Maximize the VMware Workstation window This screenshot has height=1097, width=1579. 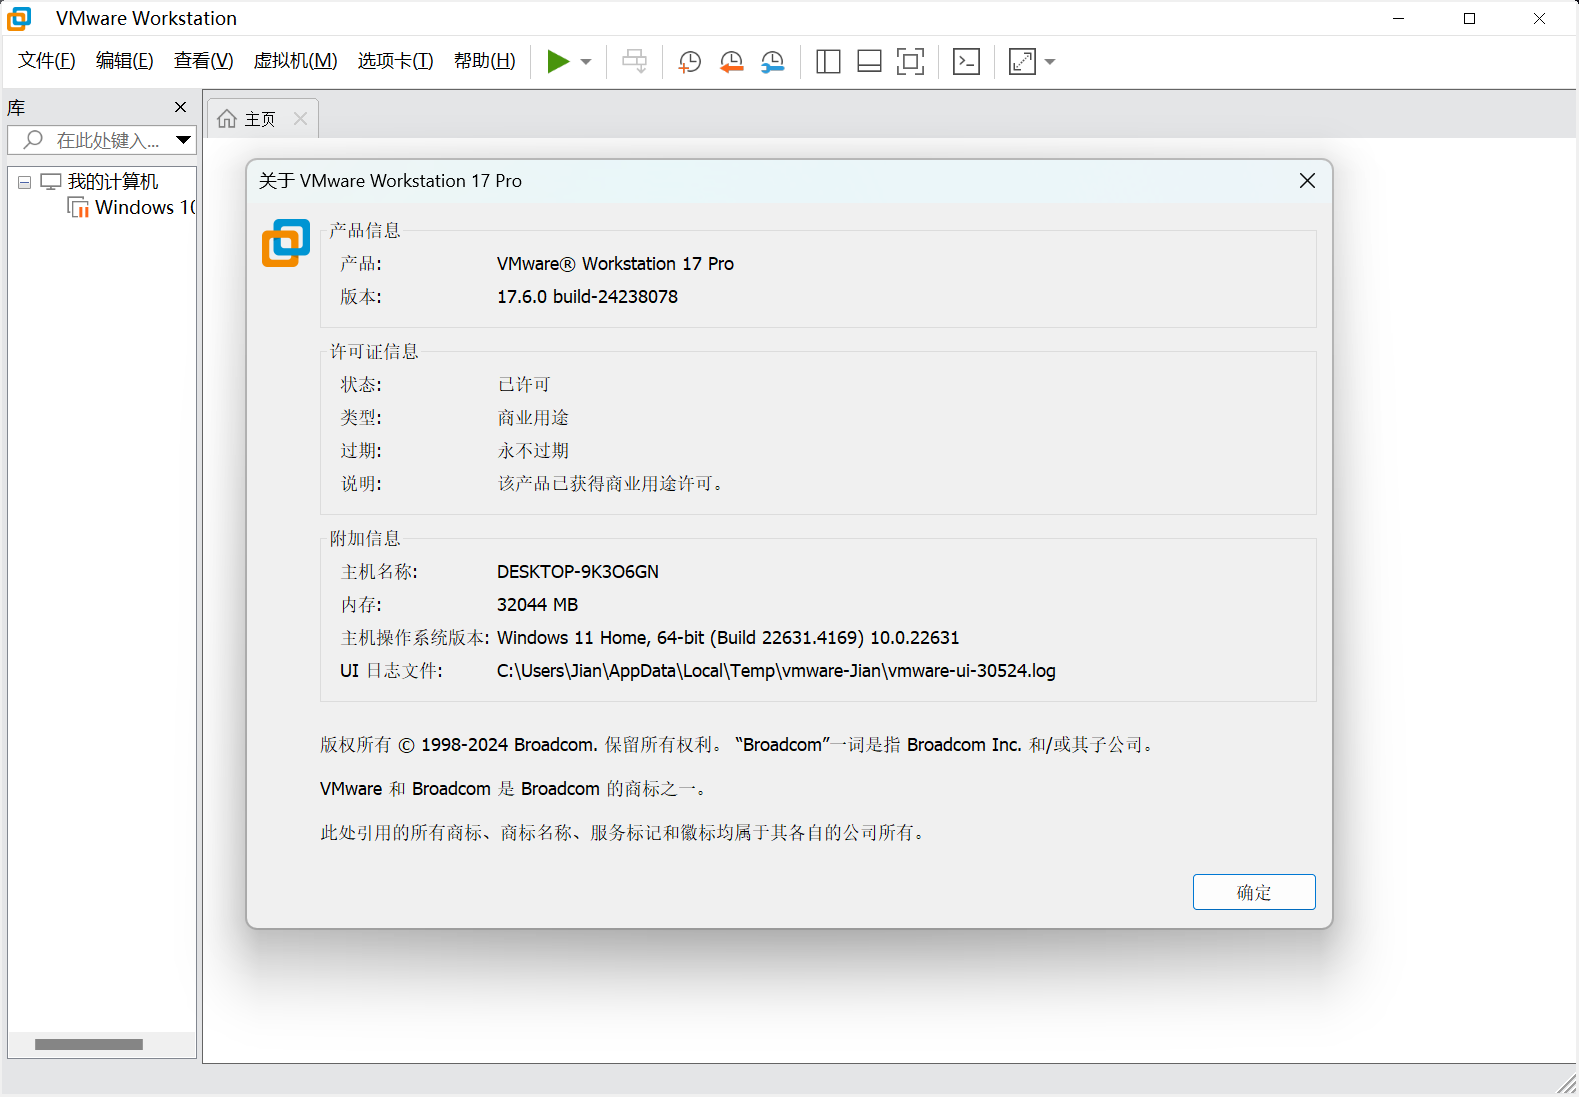[1469, 18]
